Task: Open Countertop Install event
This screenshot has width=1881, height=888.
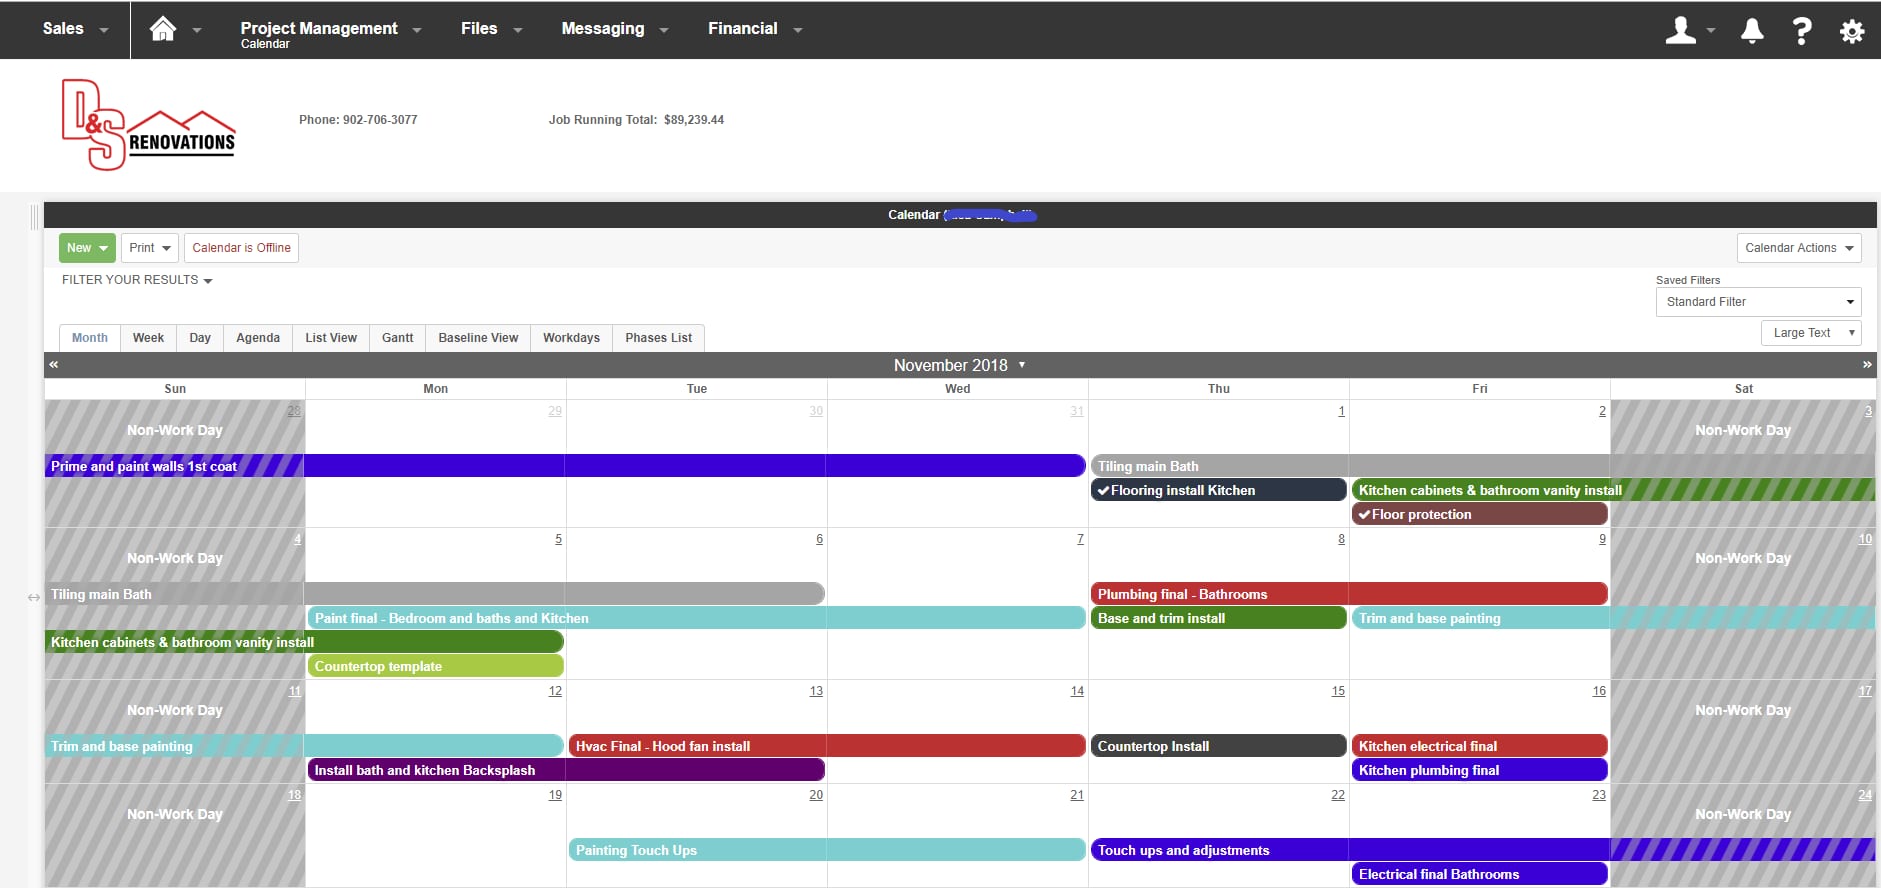Action: (x=1218, y=746)
